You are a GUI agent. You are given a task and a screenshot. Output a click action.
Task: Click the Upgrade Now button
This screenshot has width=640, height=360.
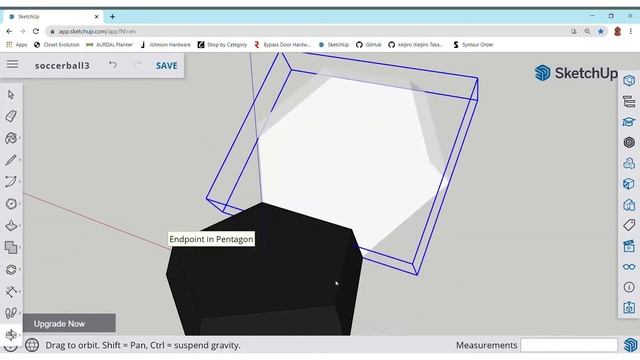pyautogui.click(x=69, y=324)
